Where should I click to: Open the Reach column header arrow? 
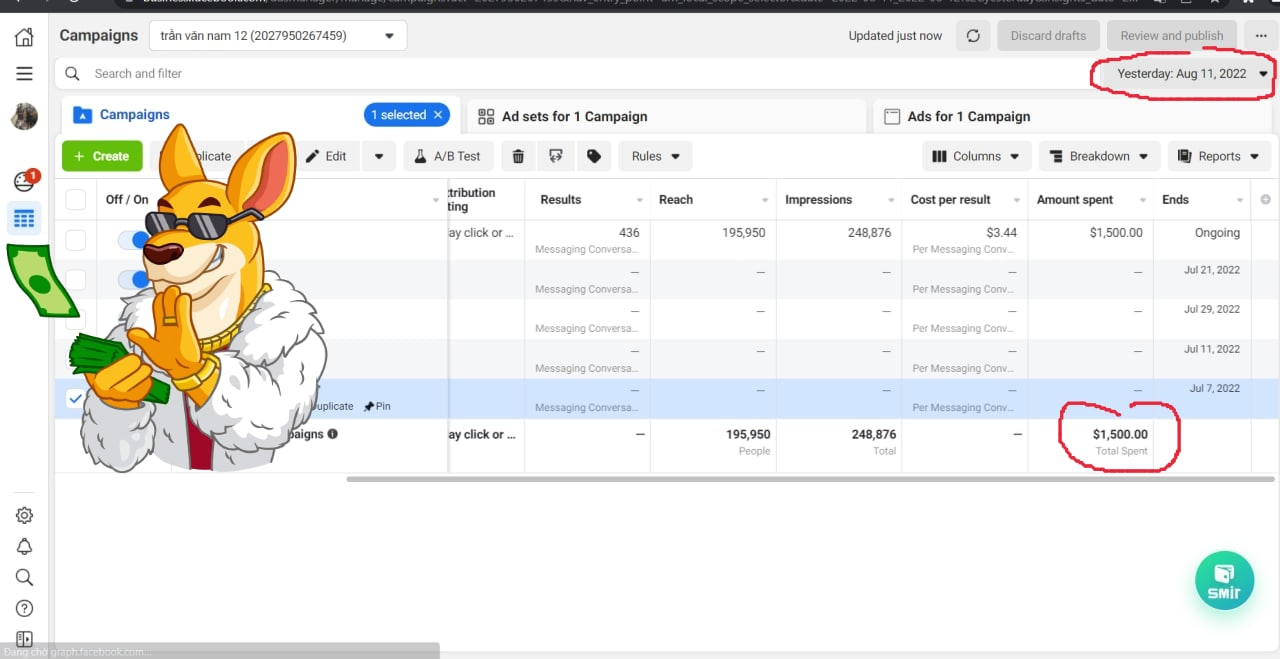[765, 200]
